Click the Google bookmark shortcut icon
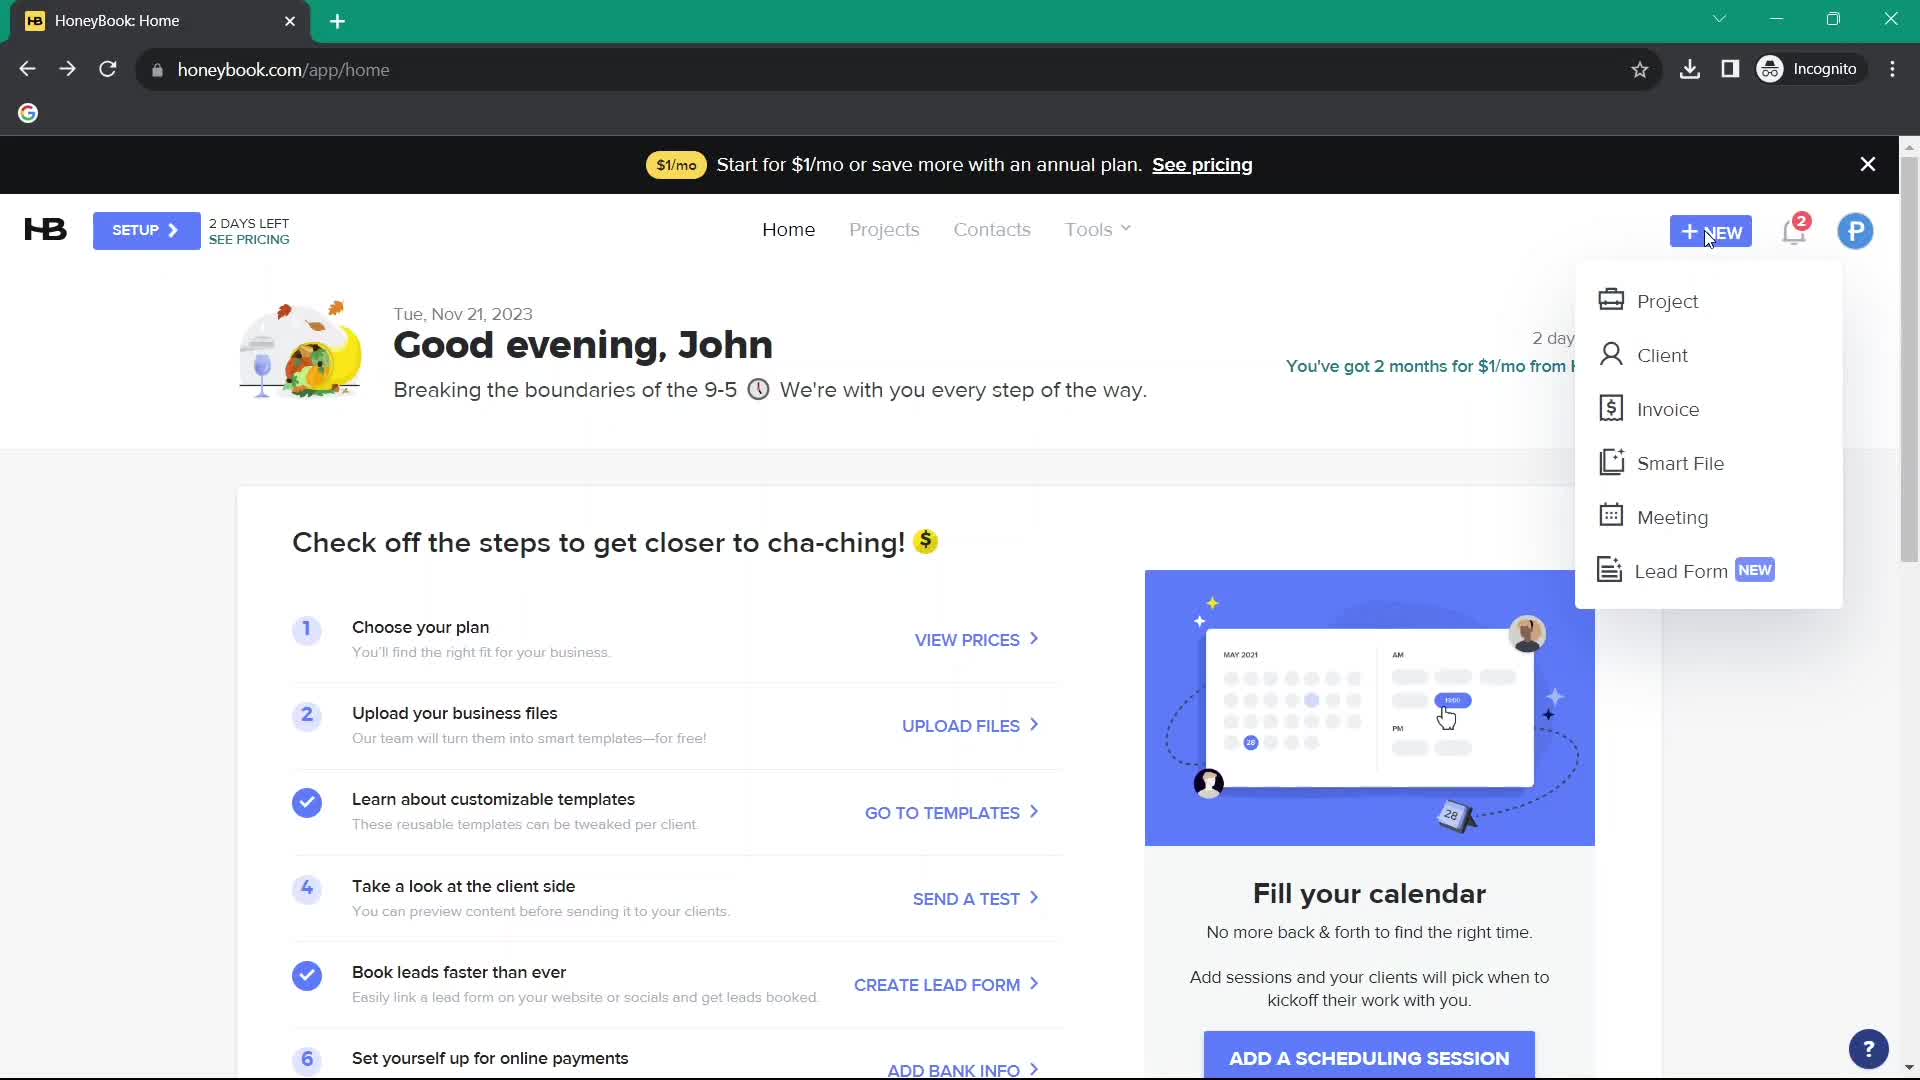Screen dimensions: 1920x1080 [28, 113]
